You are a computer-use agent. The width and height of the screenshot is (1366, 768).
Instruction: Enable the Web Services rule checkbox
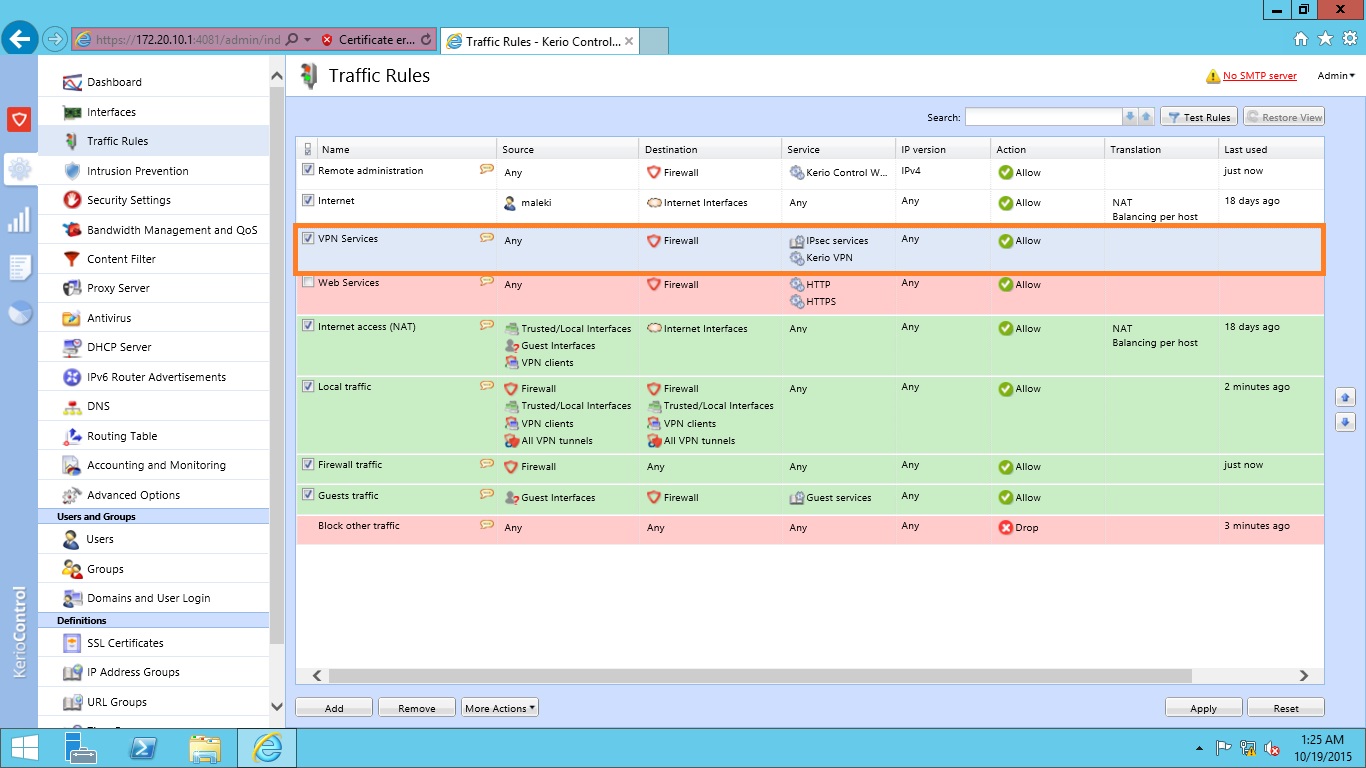coord(308,282)
